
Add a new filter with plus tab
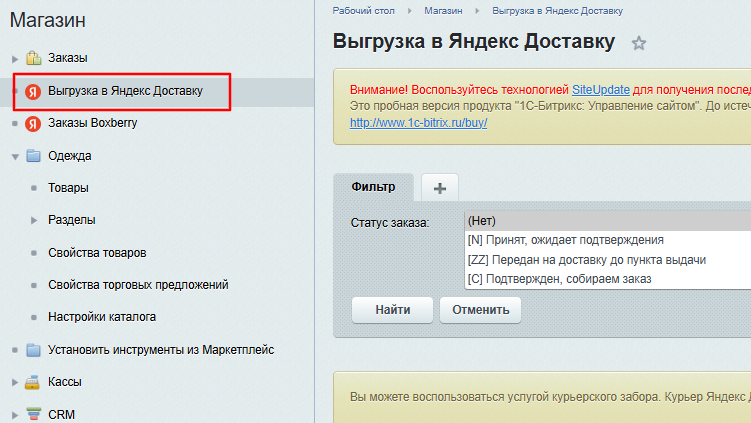440,188
